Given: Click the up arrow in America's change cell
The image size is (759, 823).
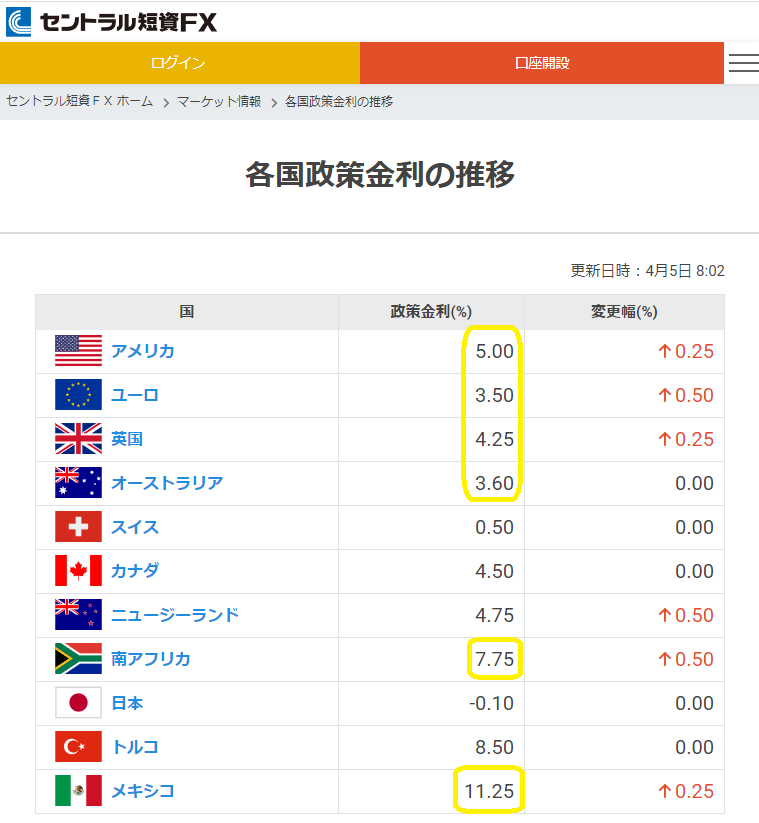Looking at the screenshot, I should (665, 351).
